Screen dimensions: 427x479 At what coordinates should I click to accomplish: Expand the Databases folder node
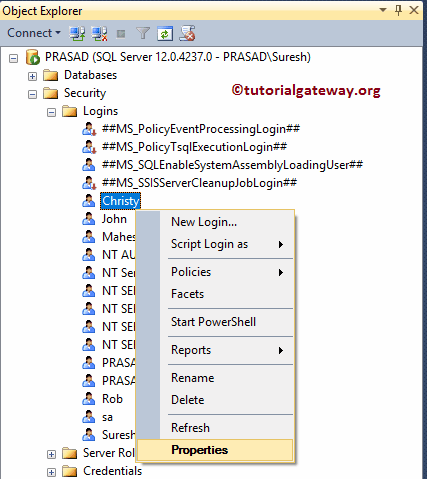pos(32,77)
